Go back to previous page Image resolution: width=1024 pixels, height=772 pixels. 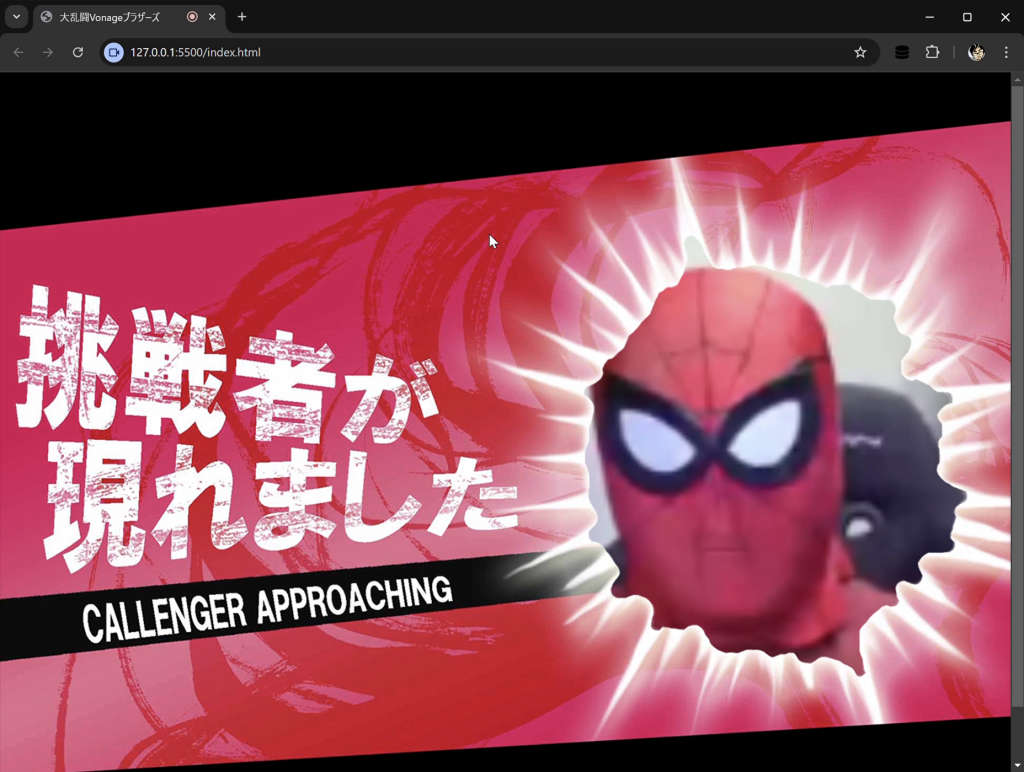coord(18,52)
